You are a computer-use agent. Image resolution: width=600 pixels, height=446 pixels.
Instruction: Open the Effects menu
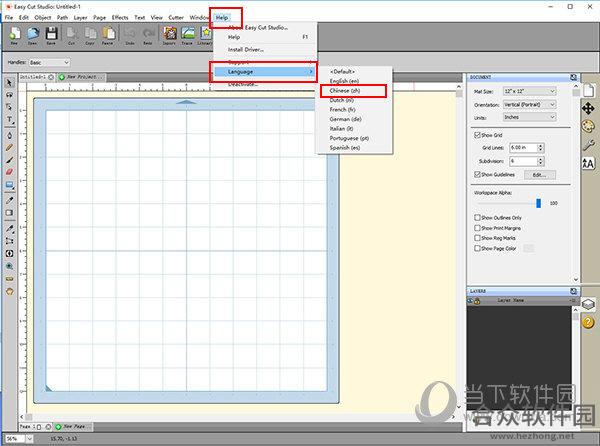pos(120,18)
